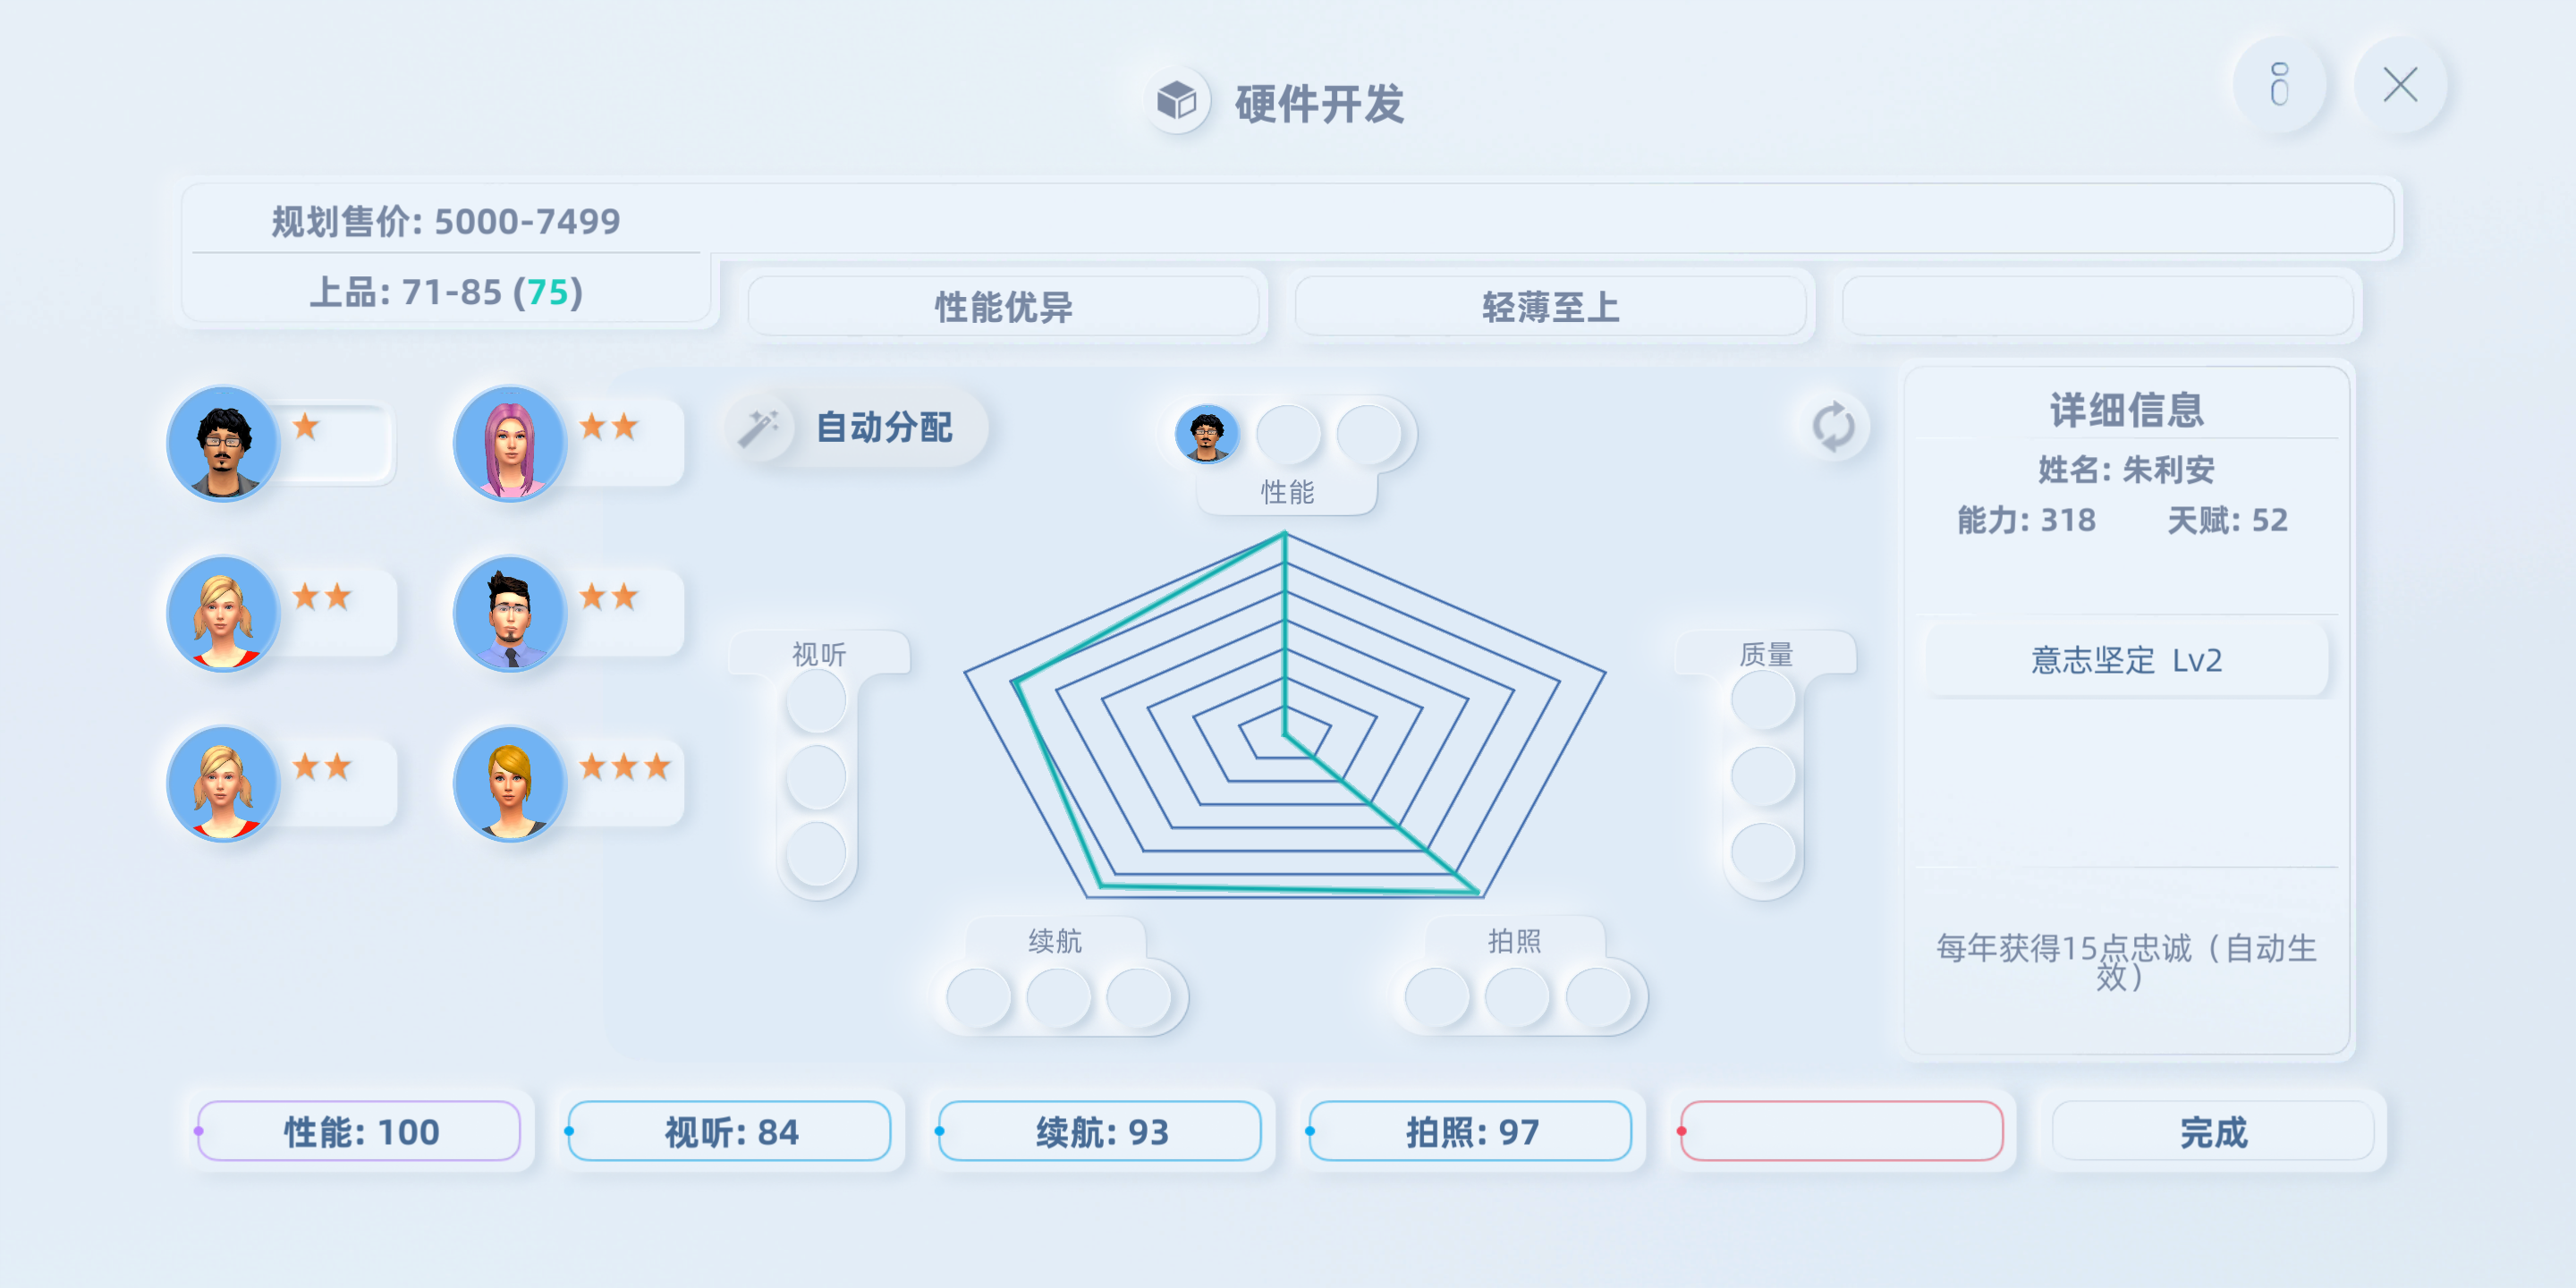Click the magic wand auto-assign icon
The width and height of the screenshot is (2576, 1288).
759,428
